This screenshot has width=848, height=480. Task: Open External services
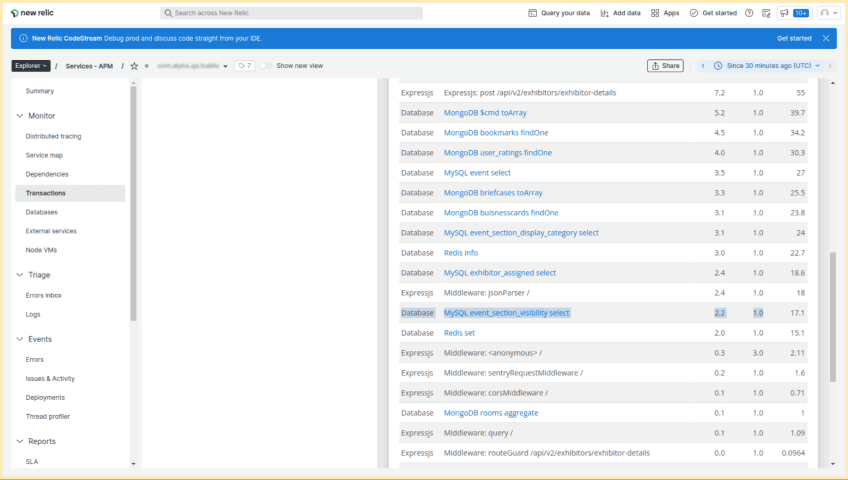pos(51,231)
